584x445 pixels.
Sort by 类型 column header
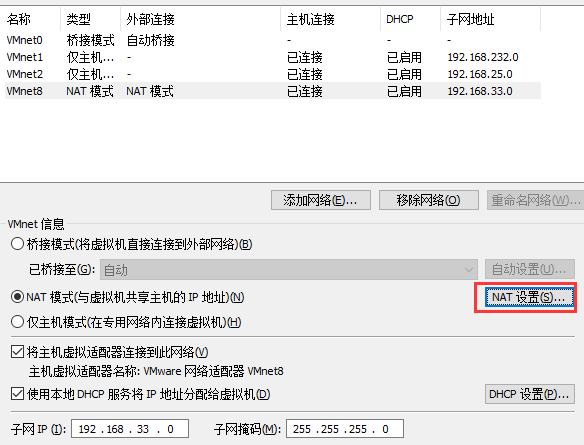tap(91, 19)
